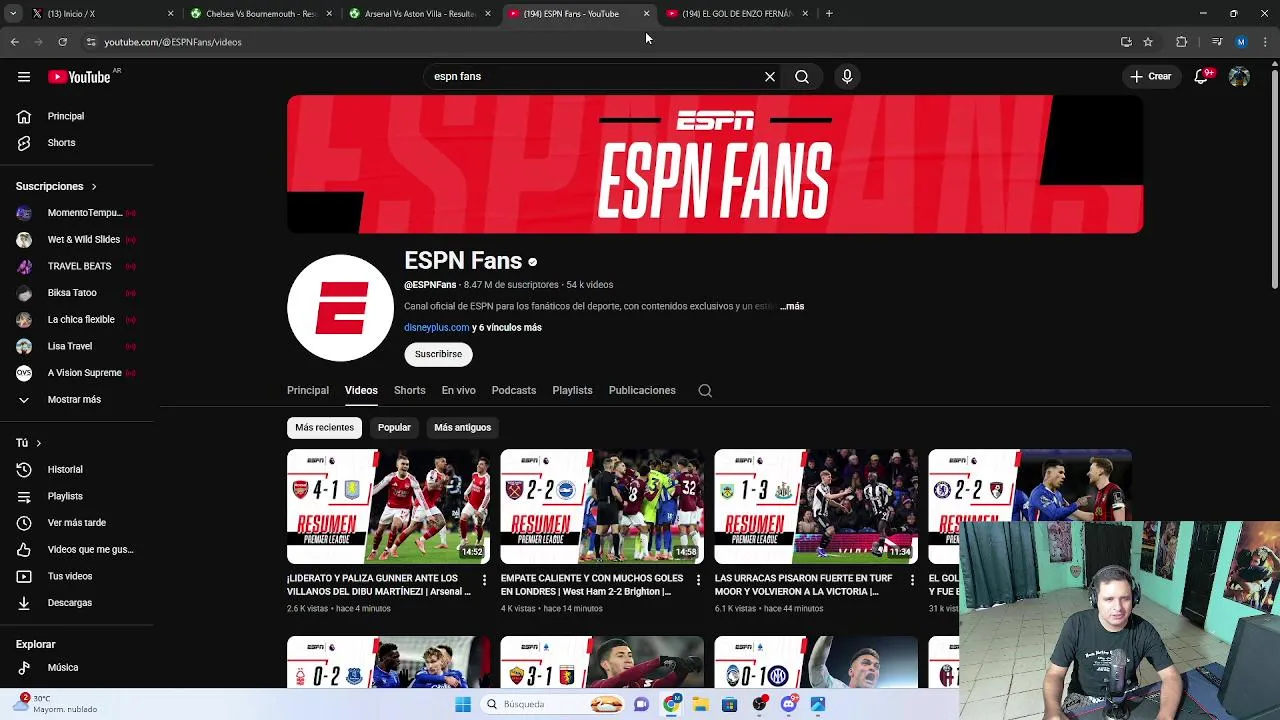This screenshot has width=1280, height=720.
Task: Open a new browser tab
Action: [x=829, y=14]
